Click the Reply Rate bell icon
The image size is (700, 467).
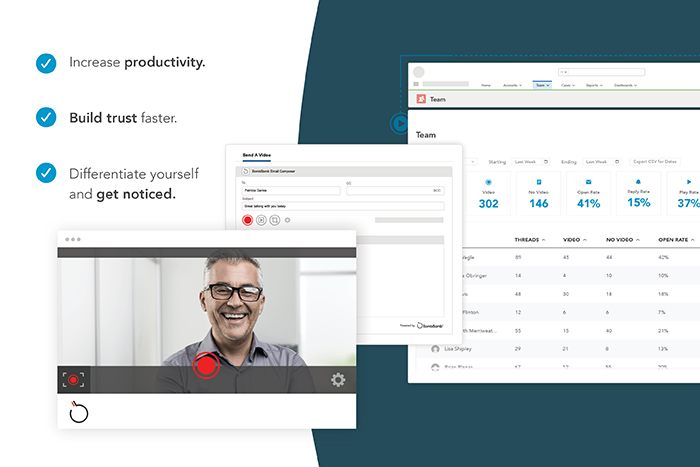point(638,182)
